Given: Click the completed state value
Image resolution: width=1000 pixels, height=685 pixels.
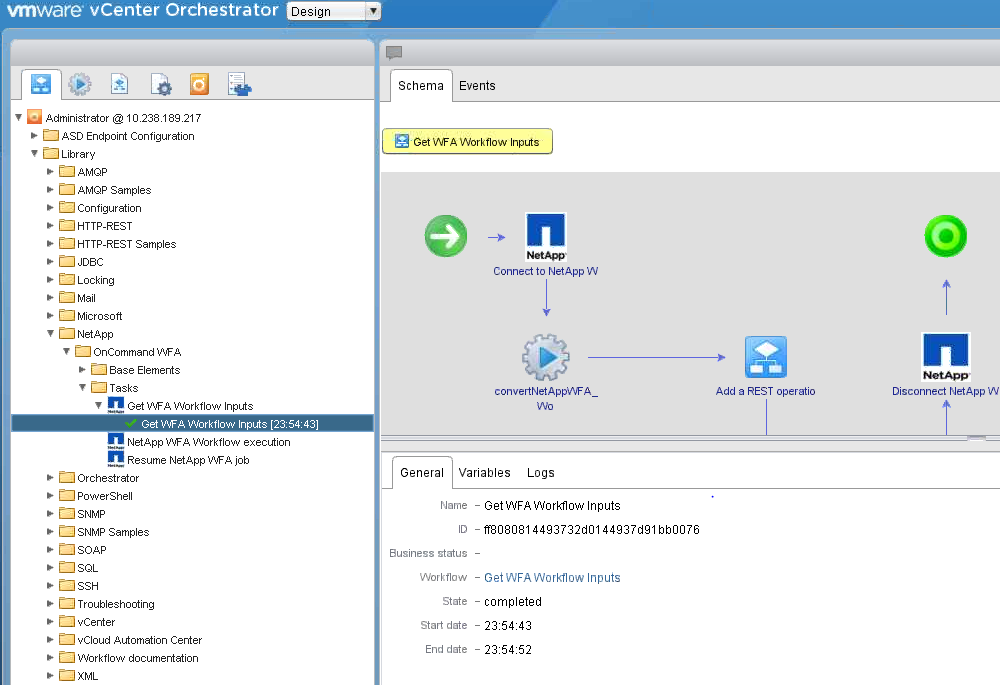Looking at the screenshot, I should (513, 601).
